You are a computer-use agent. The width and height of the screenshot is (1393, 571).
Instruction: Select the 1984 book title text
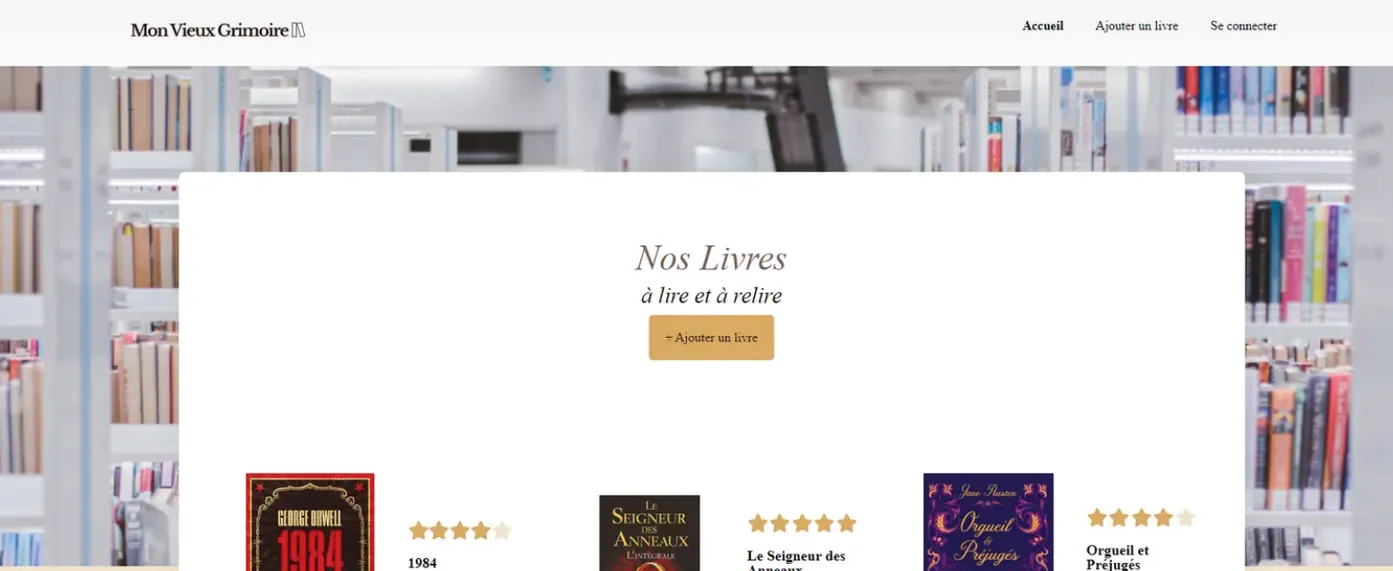(x=422, y=563)
